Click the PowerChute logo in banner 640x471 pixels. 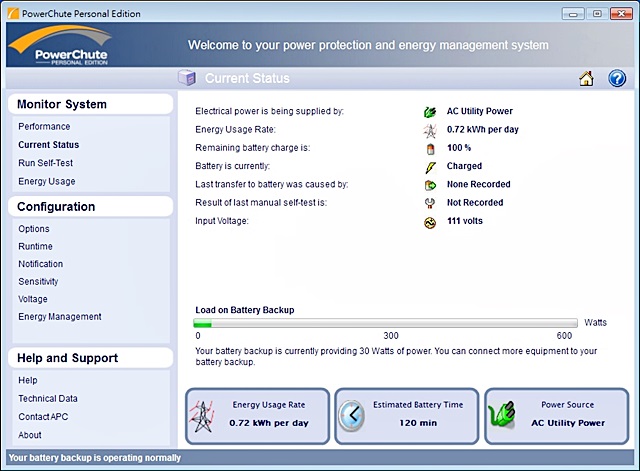(x=60, y=45)
